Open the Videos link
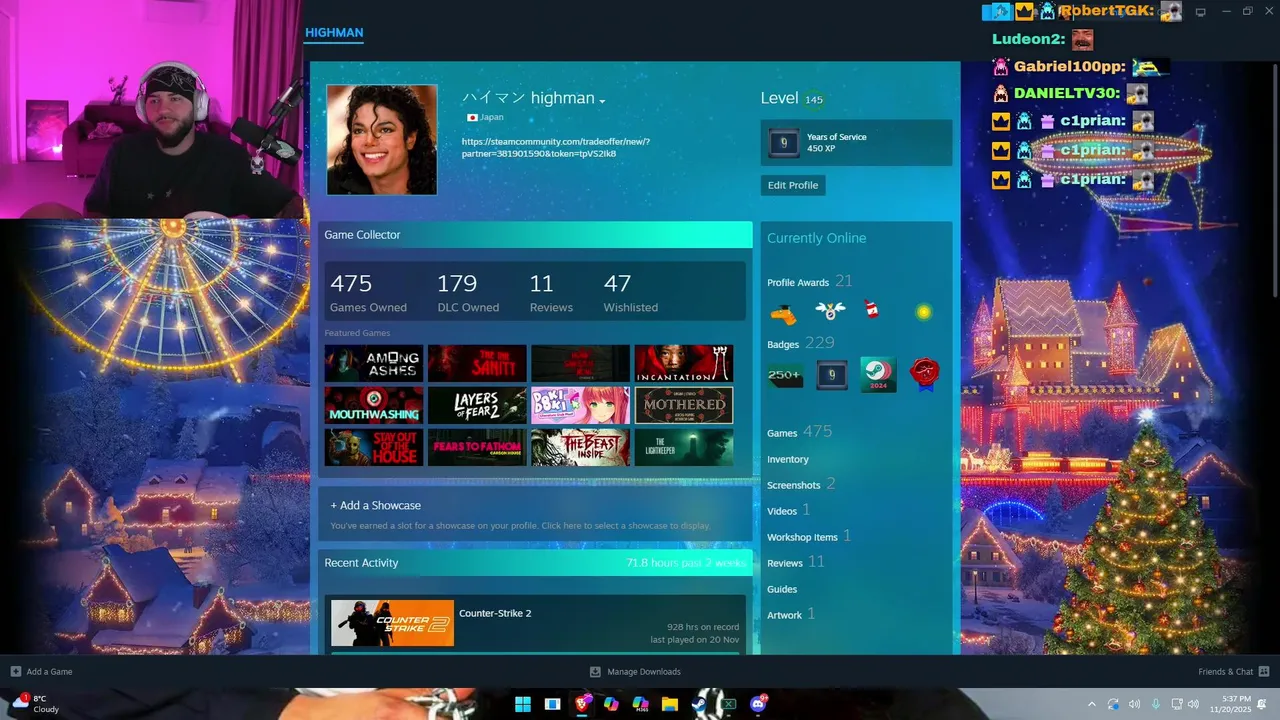This screenshot has height=720, width=1280. tap(788, 510)
